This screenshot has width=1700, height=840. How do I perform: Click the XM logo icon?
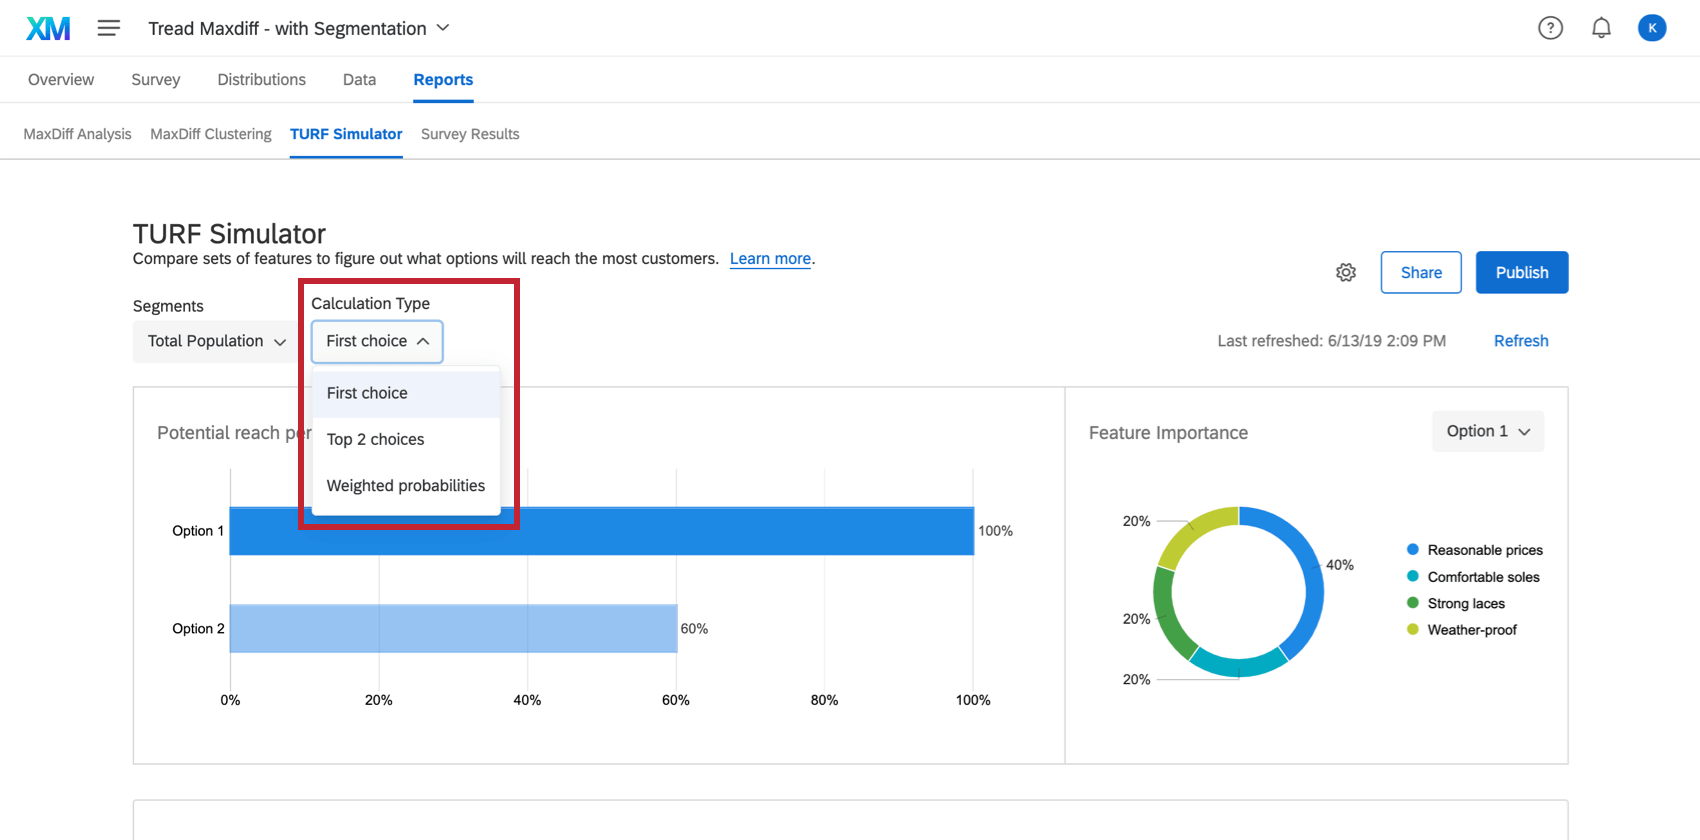tap(48, 29)
